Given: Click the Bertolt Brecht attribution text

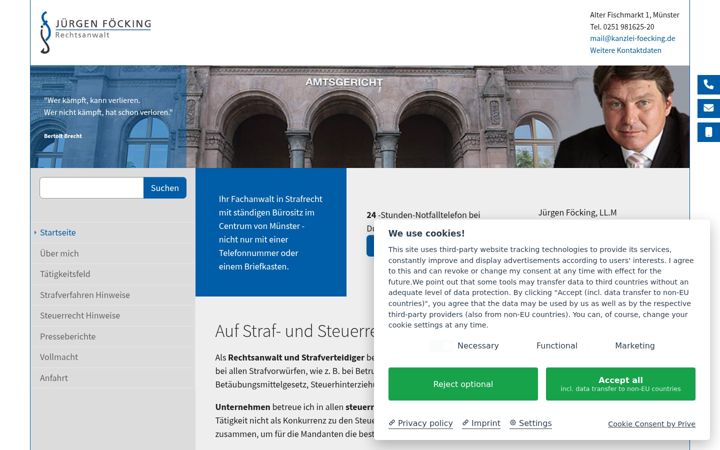Looking at the screenshot, I should coord(63,136).
